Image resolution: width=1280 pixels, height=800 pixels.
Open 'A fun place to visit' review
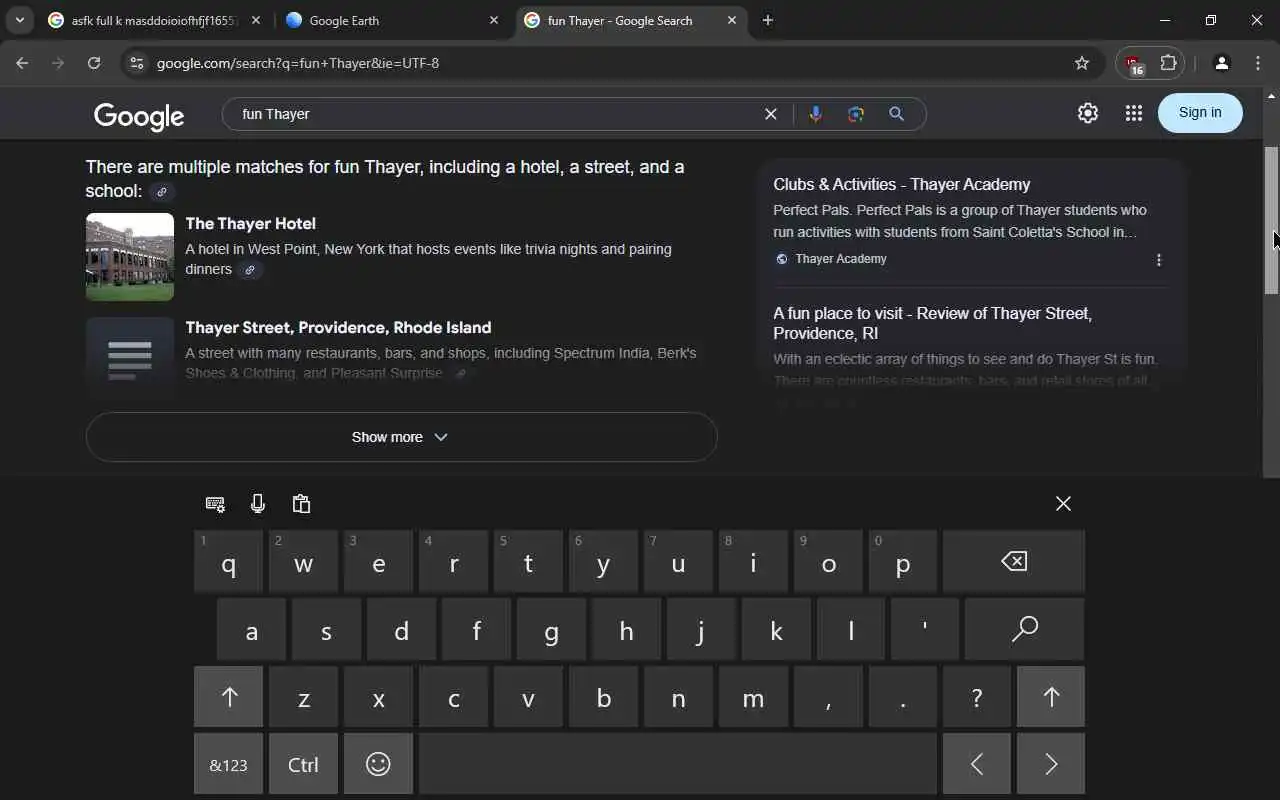click(932, 323)
